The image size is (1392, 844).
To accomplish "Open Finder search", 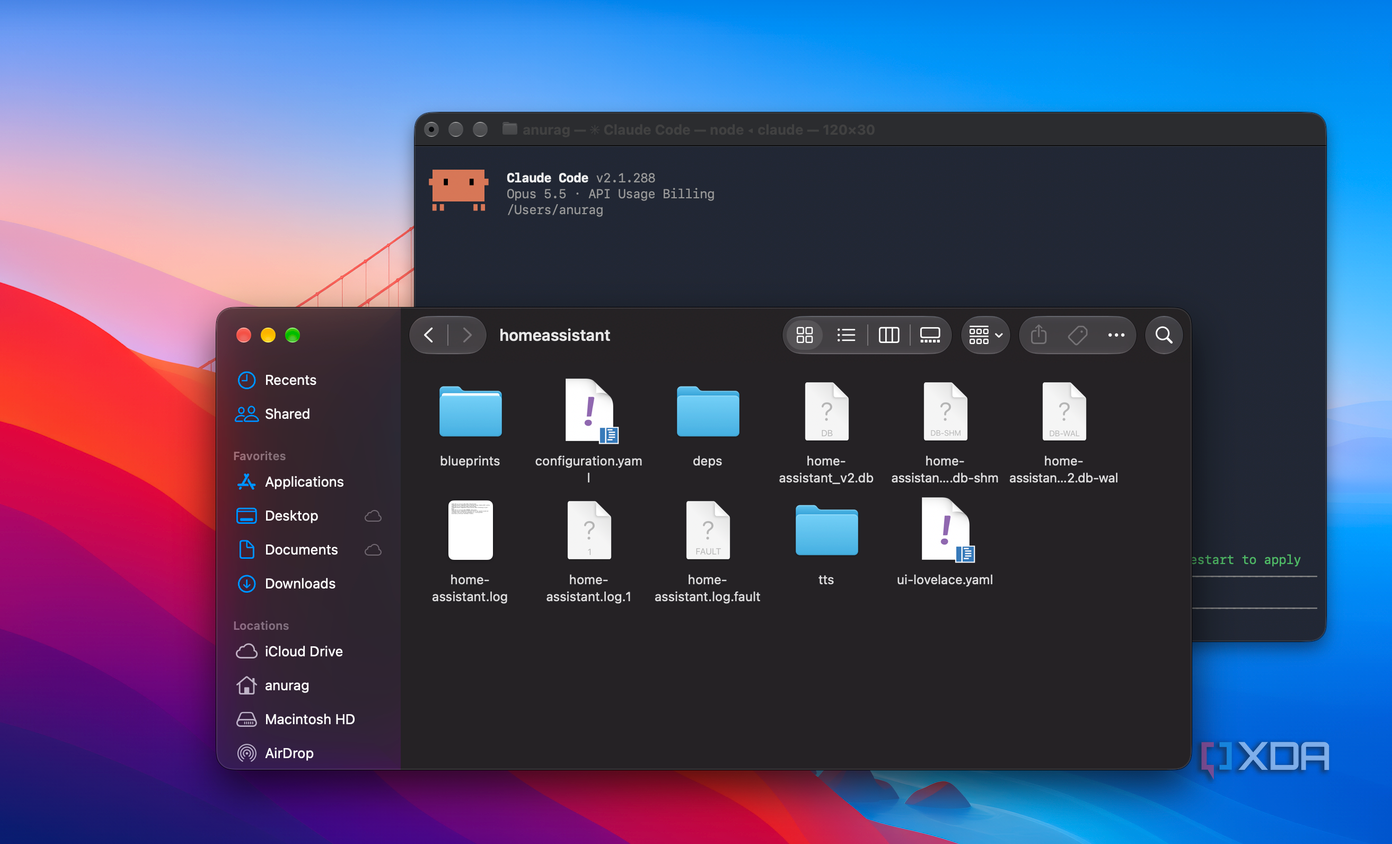I will coord(1164,335).
